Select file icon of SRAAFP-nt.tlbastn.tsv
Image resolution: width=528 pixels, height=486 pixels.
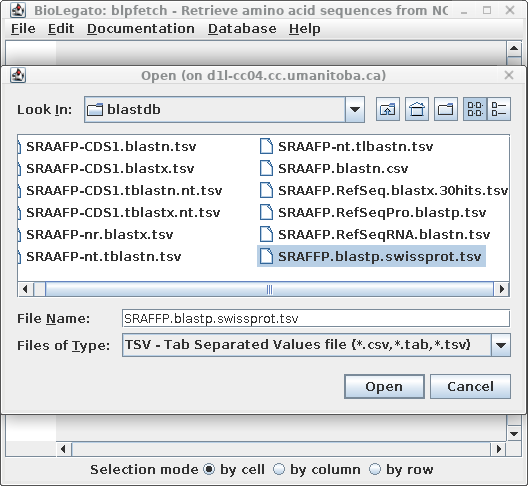(266, 146)
